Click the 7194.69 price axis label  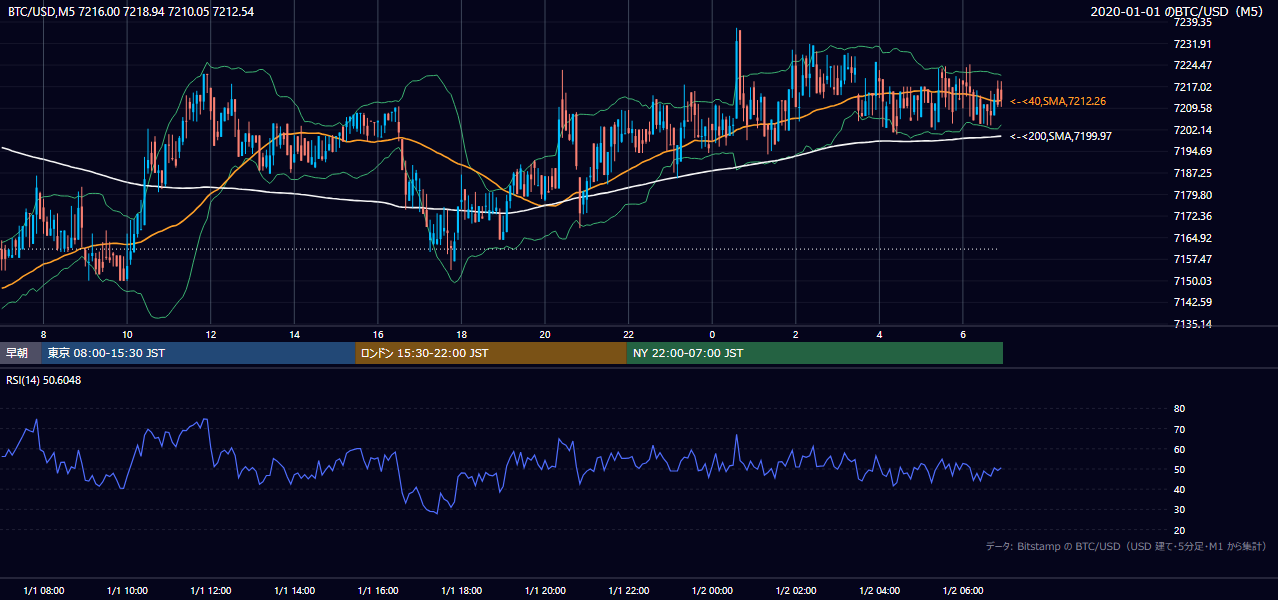pos(1192,151)
